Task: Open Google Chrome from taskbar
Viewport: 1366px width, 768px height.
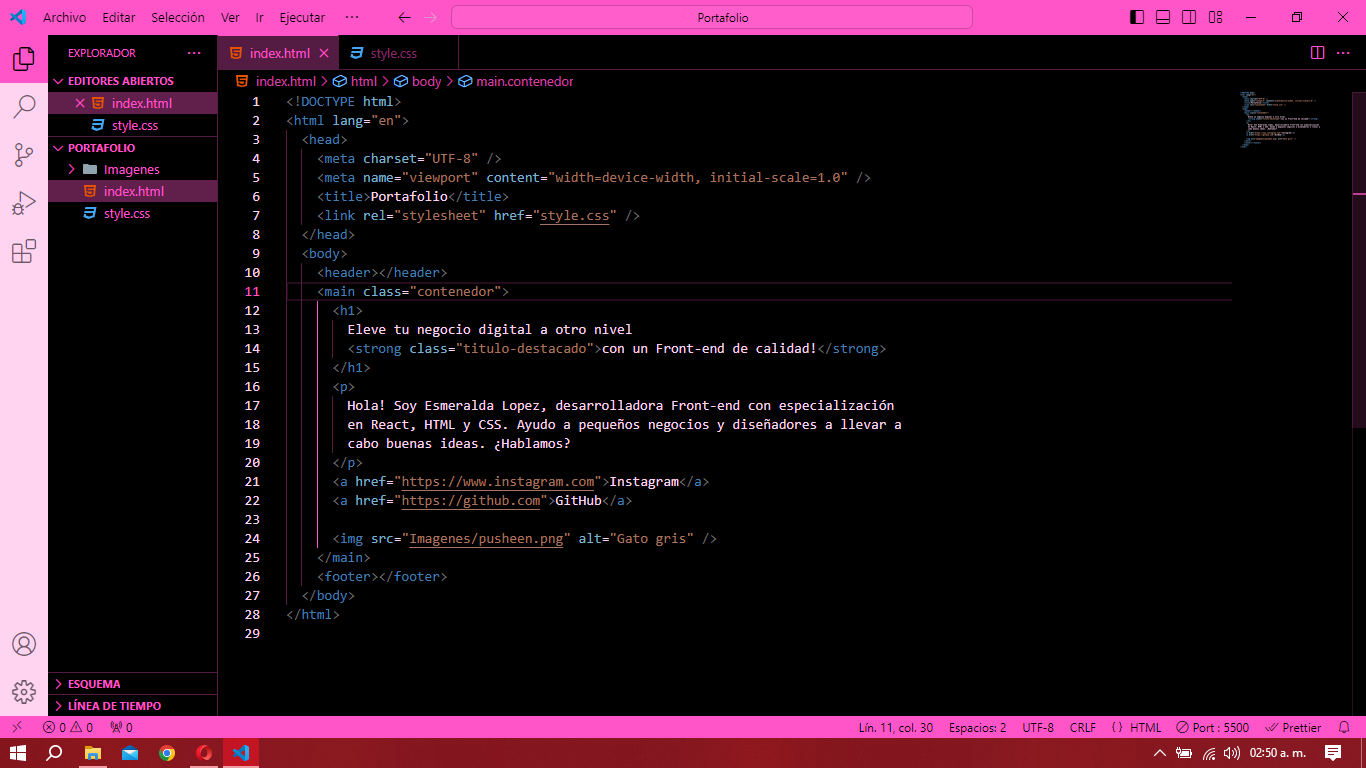Action: (x=167, y=753)
